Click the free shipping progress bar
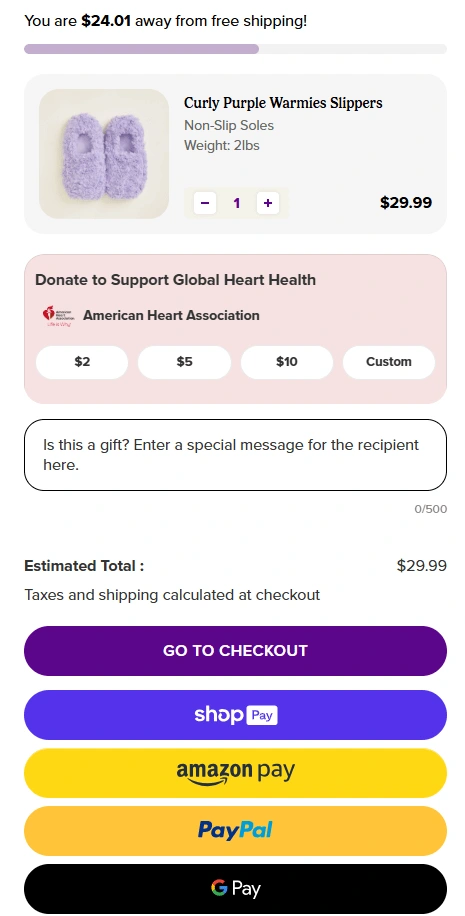 coord(235,49)
